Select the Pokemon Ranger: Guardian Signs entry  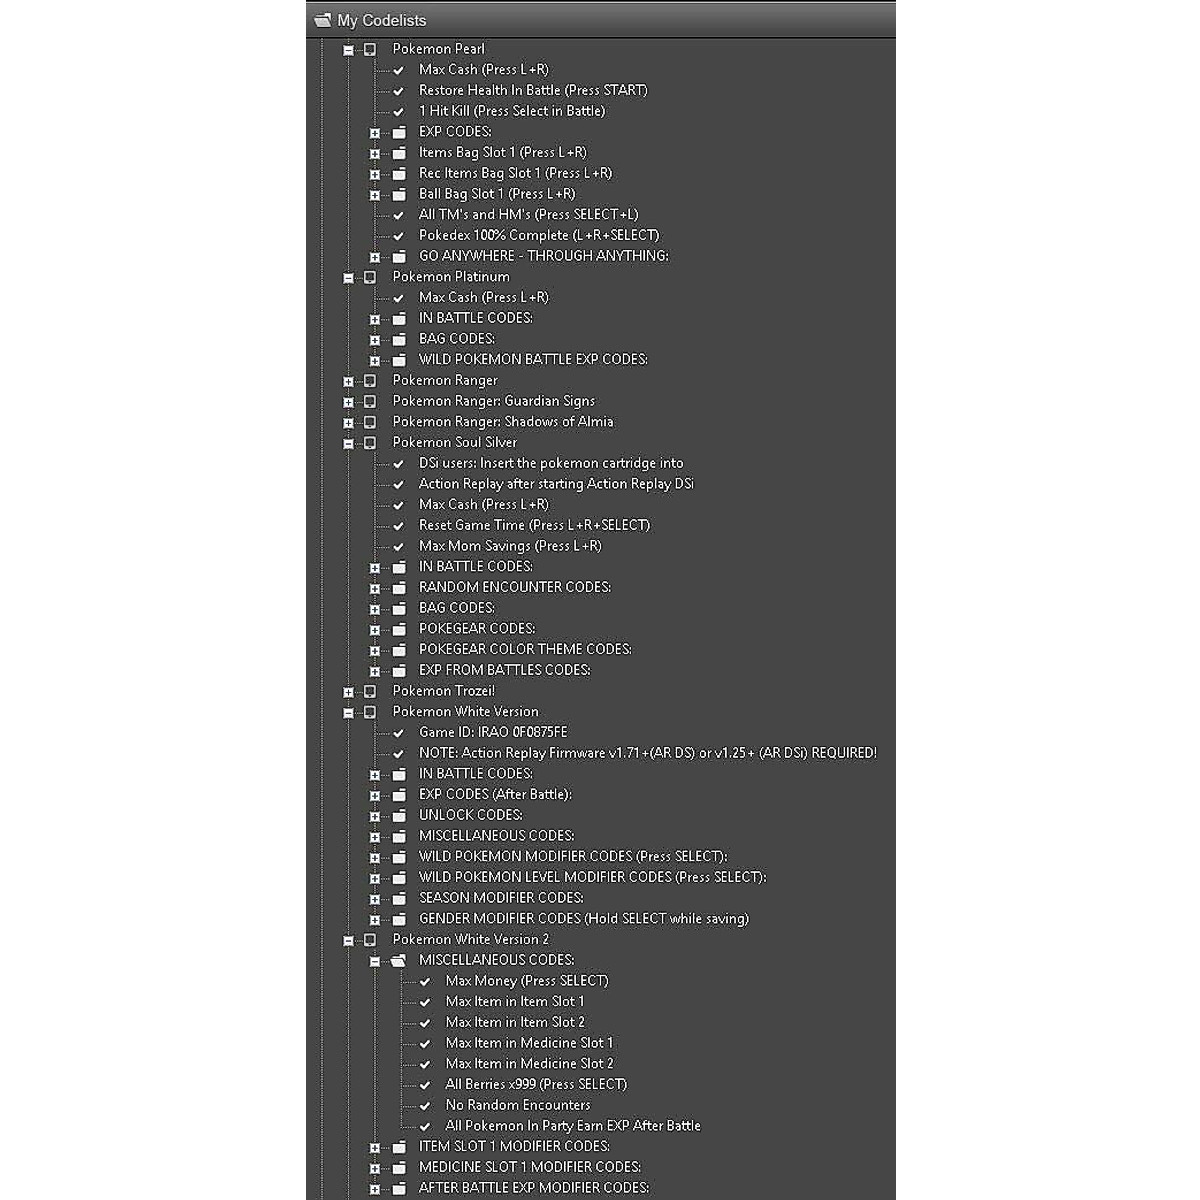pos(493,401)
